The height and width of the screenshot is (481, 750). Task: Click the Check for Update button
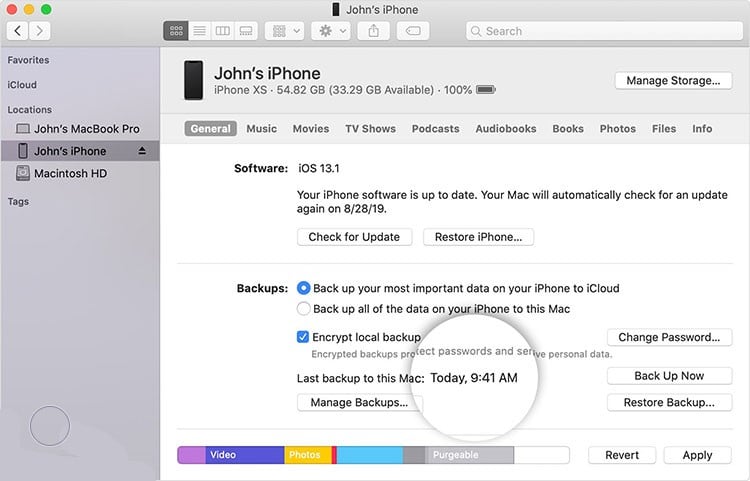pyautogui.click(x=354, y=237)
